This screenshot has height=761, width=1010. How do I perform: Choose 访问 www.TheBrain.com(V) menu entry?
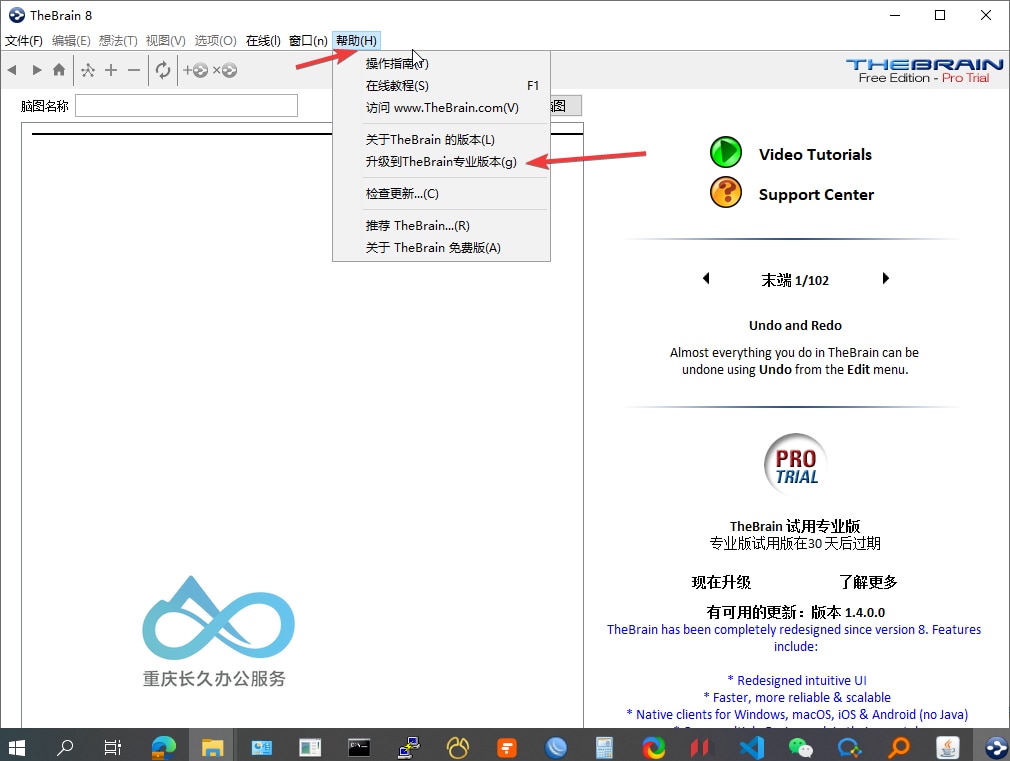pyautogui.click(x=441, y=108)
